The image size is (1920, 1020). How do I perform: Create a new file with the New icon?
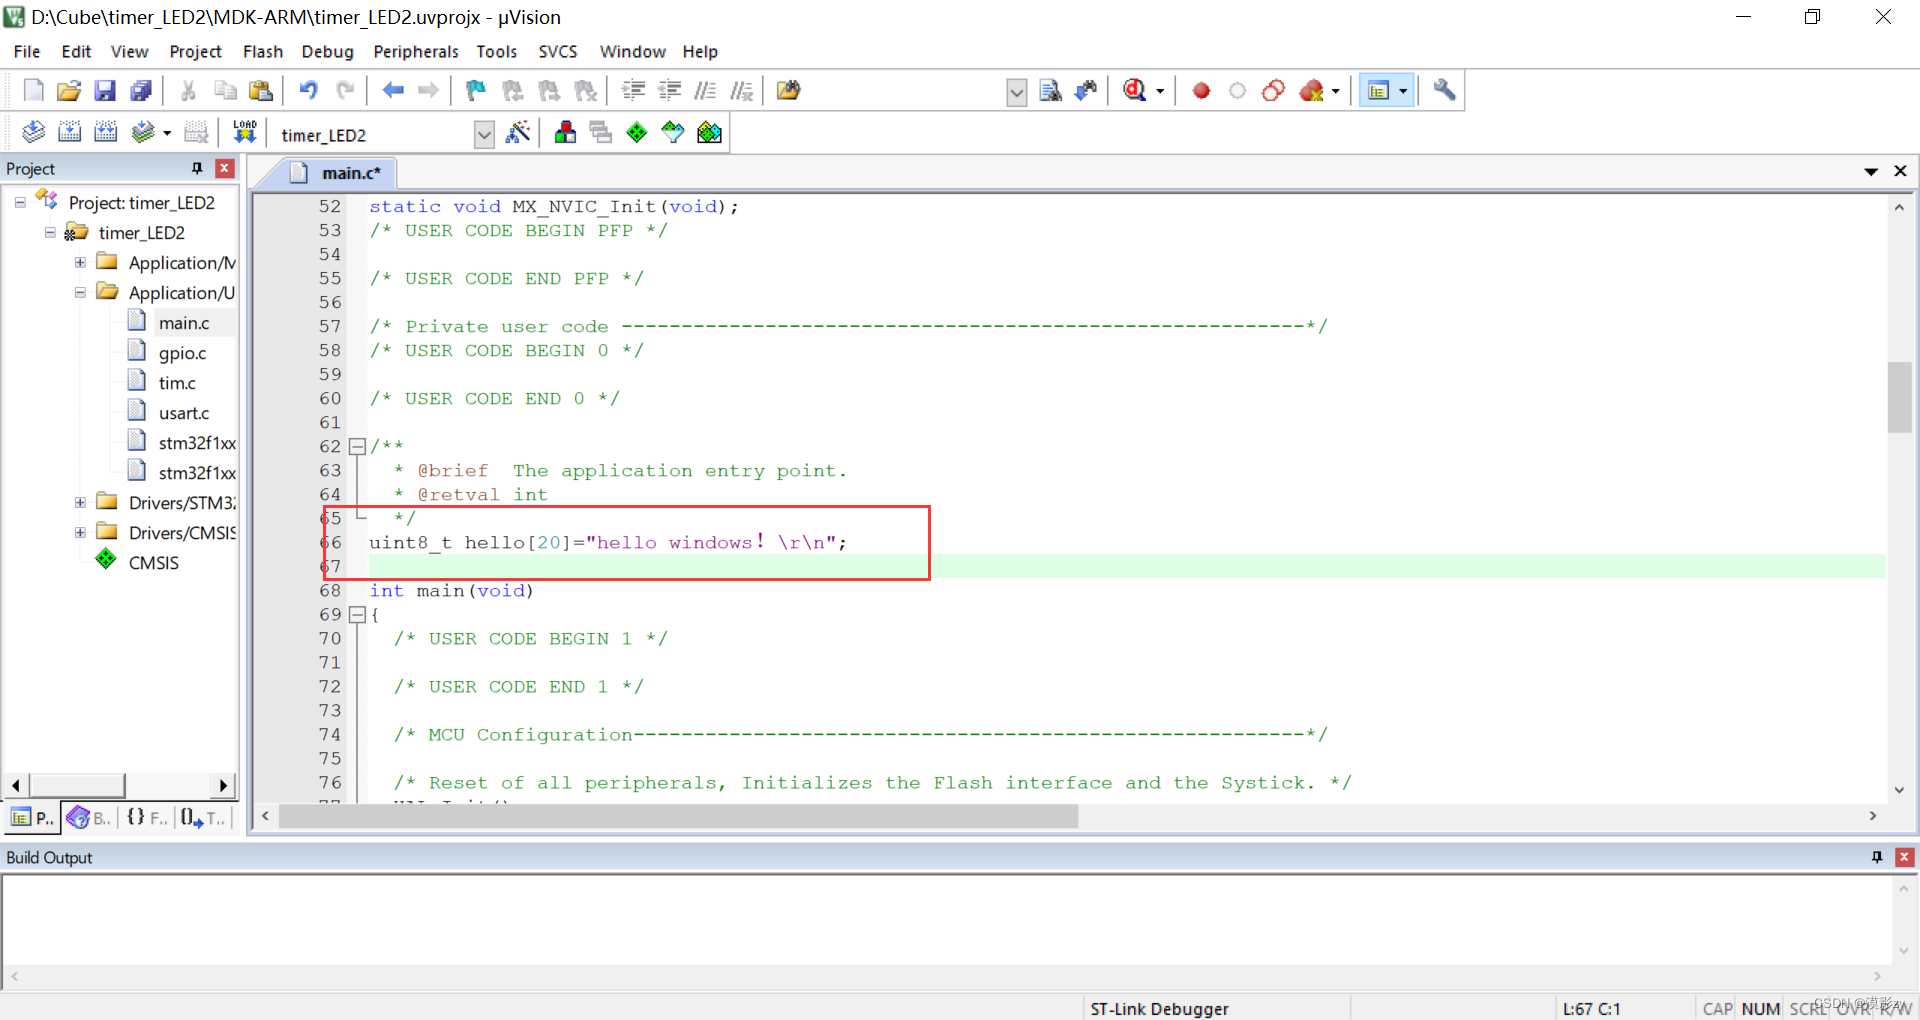pos(33,91)
